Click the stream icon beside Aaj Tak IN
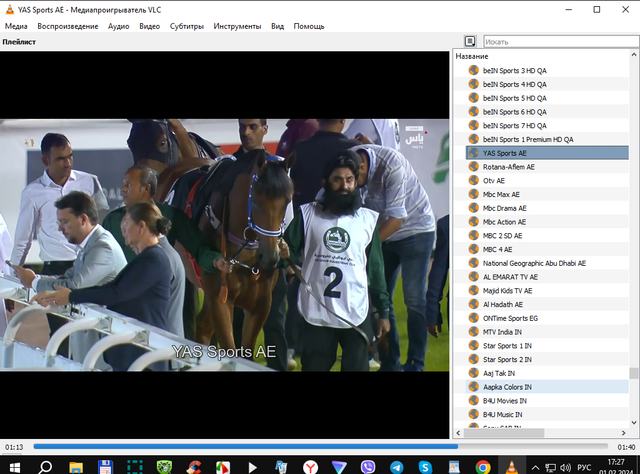The height and width of the screenshot is (474, 640). coord(473,373)
